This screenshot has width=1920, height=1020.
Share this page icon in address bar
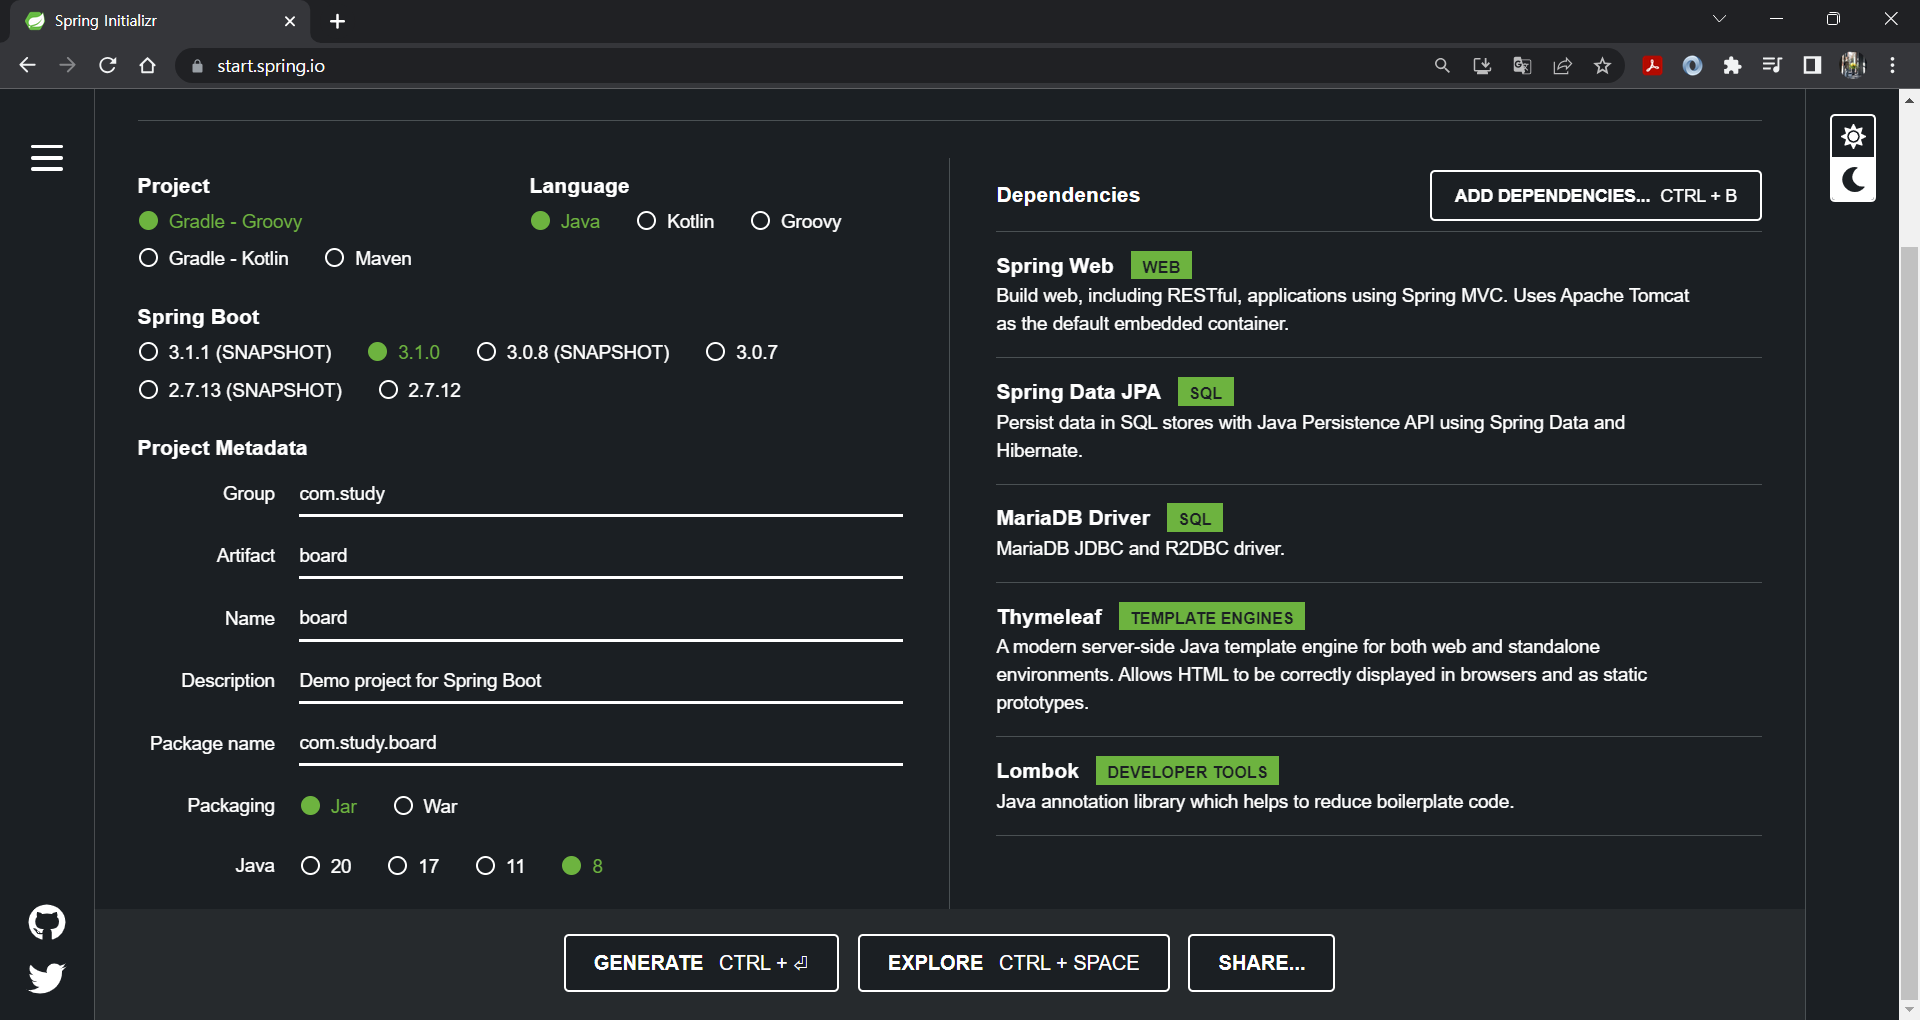(1562, 65)
